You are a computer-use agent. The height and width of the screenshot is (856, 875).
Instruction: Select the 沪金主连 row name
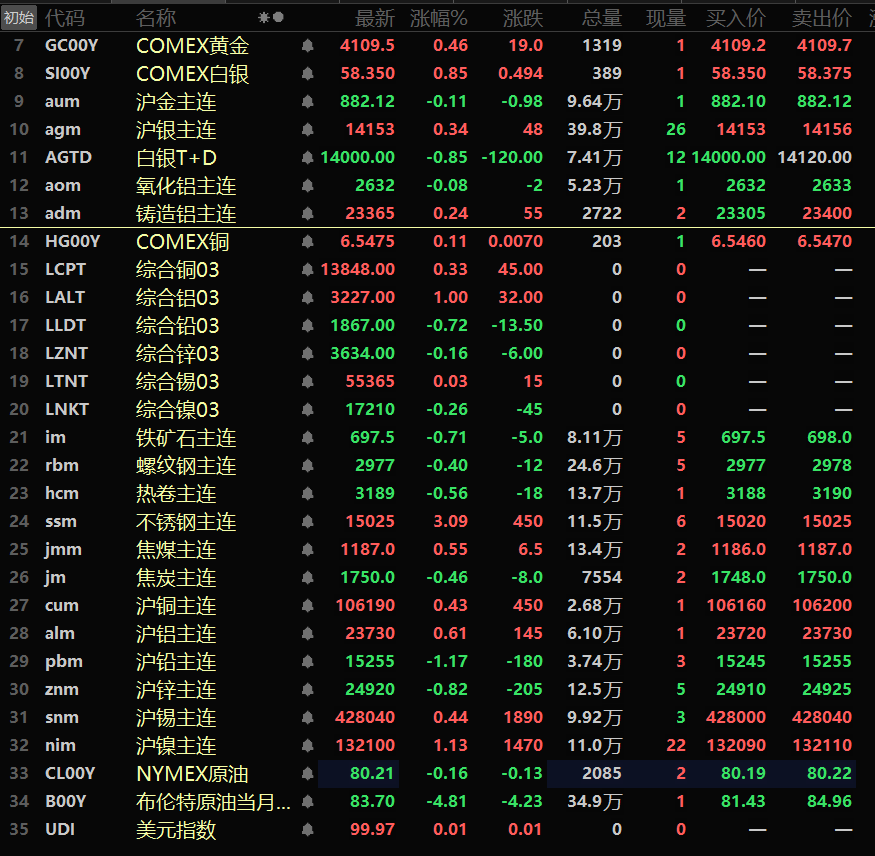click(176, 102)
